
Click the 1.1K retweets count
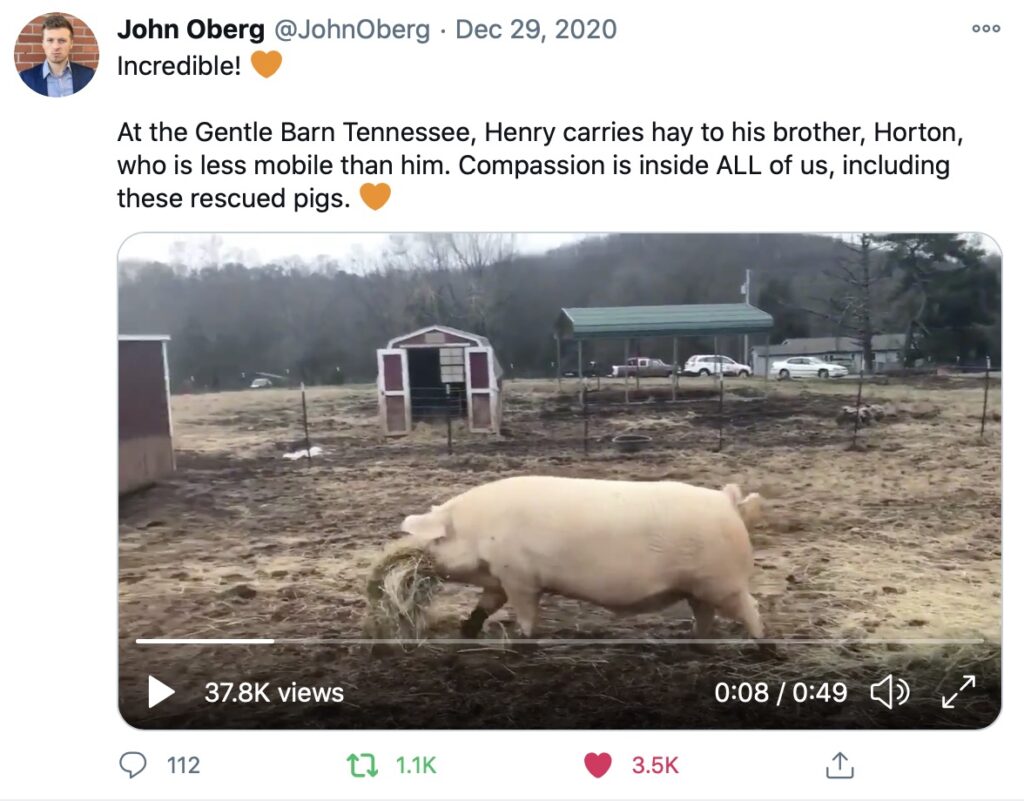(416, 765)
